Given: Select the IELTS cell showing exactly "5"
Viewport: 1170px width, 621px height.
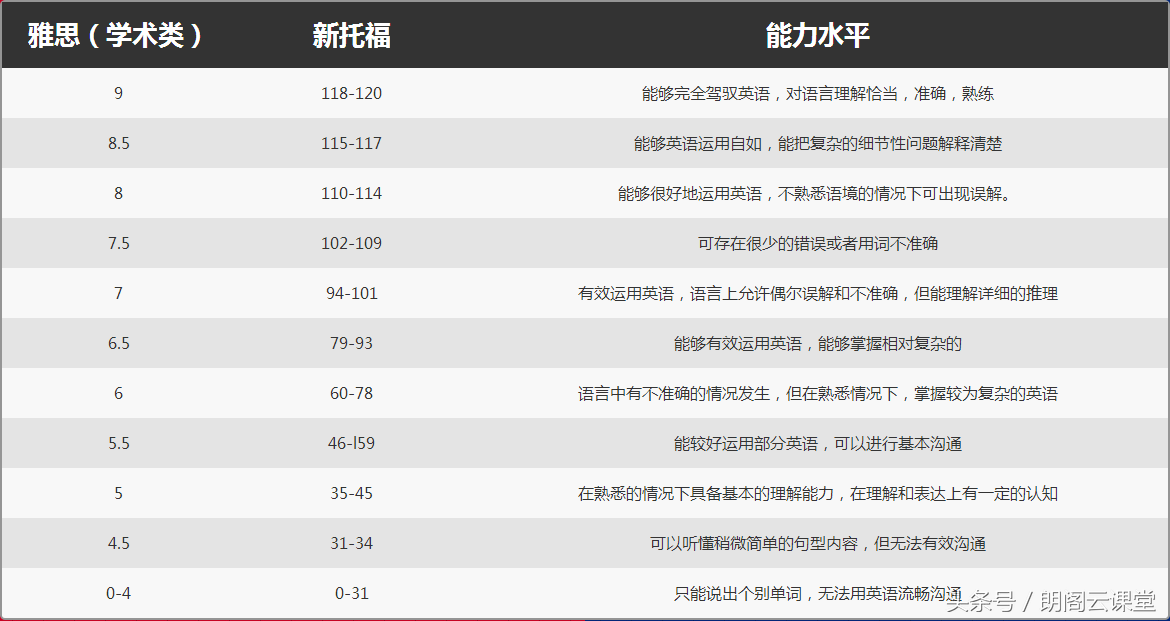Looking at the screenshot, I should pos(119,493).
